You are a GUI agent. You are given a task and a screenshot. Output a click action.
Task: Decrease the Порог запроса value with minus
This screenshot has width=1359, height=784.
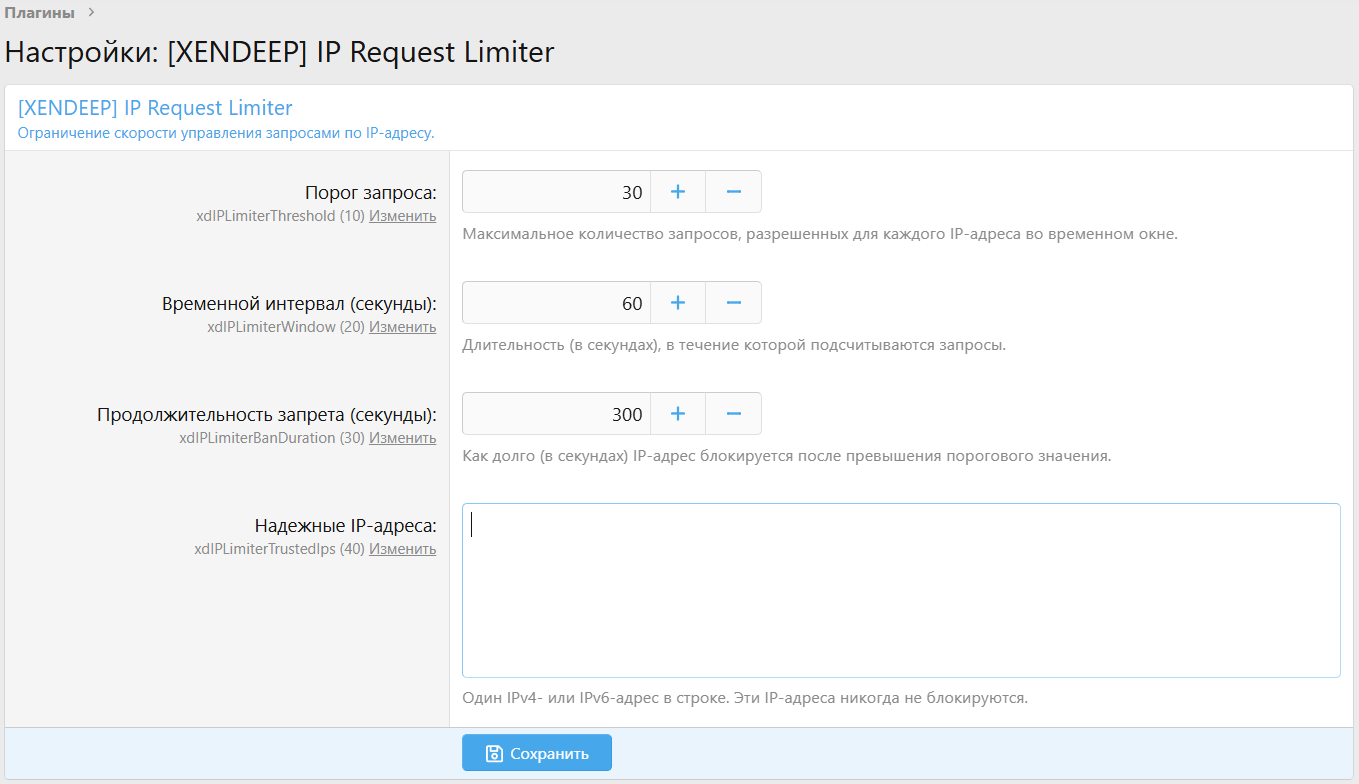(x=733, y=192)
